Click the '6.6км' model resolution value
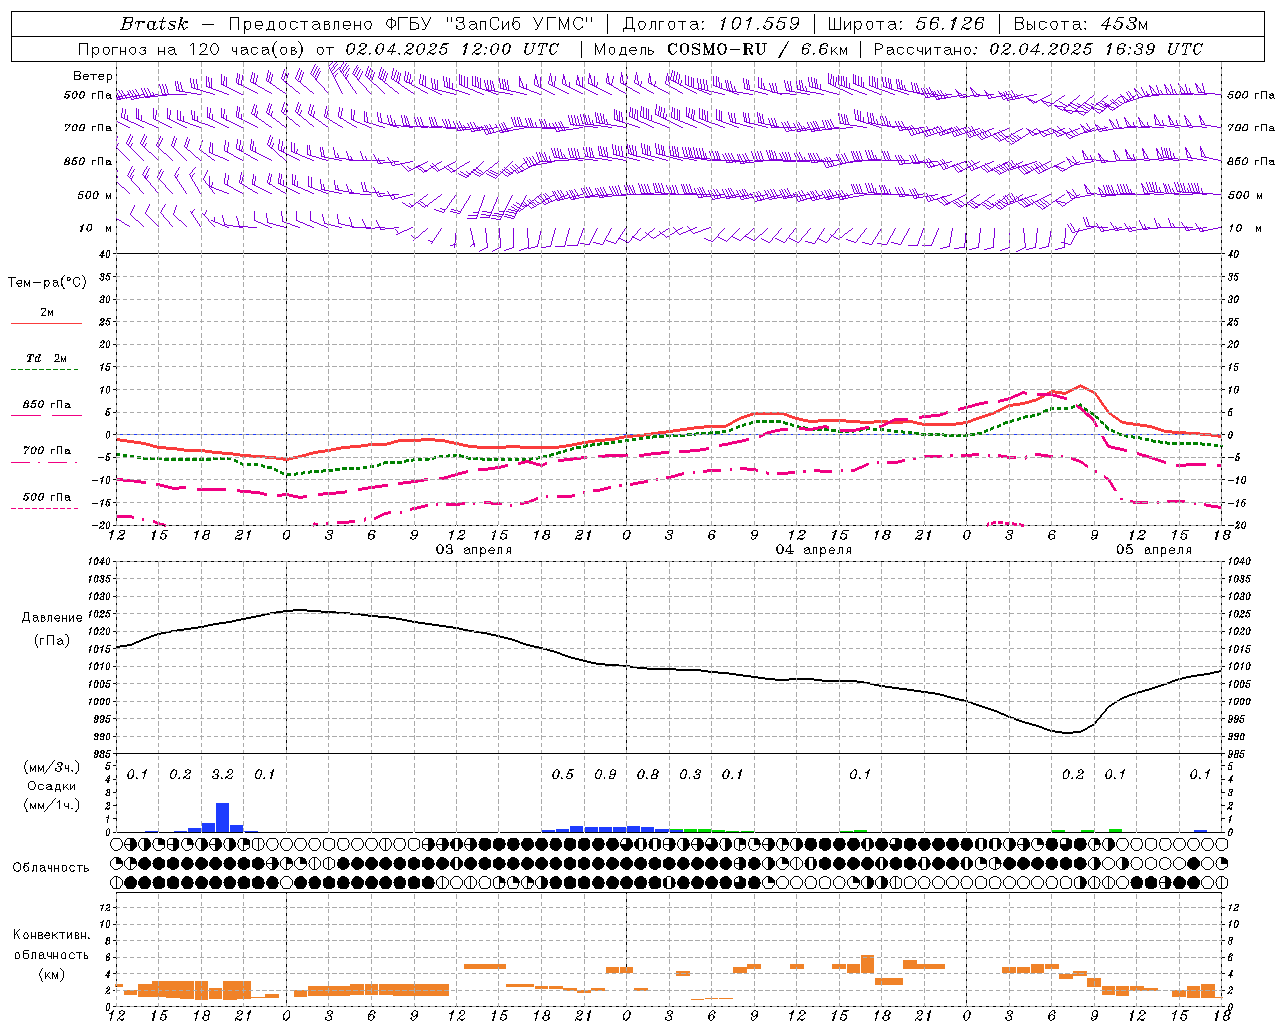 coord(824,49)
